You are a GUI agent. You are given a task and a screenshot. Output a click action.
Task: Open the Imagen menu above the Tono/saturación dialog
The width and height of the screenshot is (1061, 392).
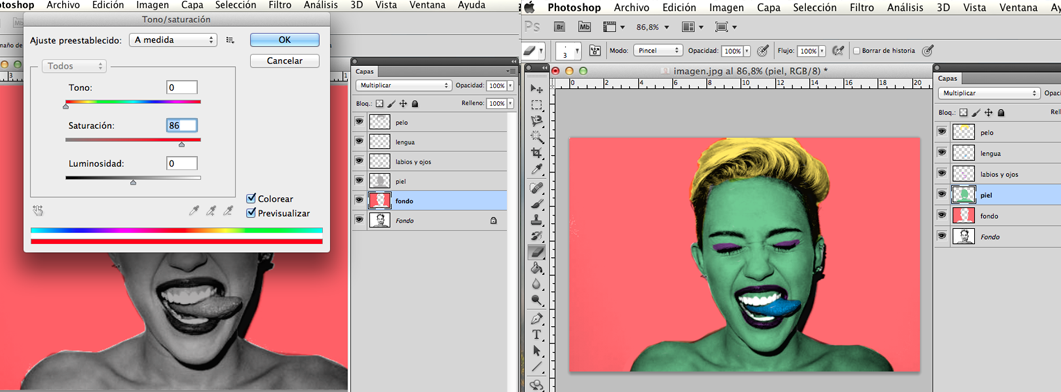(x=152, y=5)
